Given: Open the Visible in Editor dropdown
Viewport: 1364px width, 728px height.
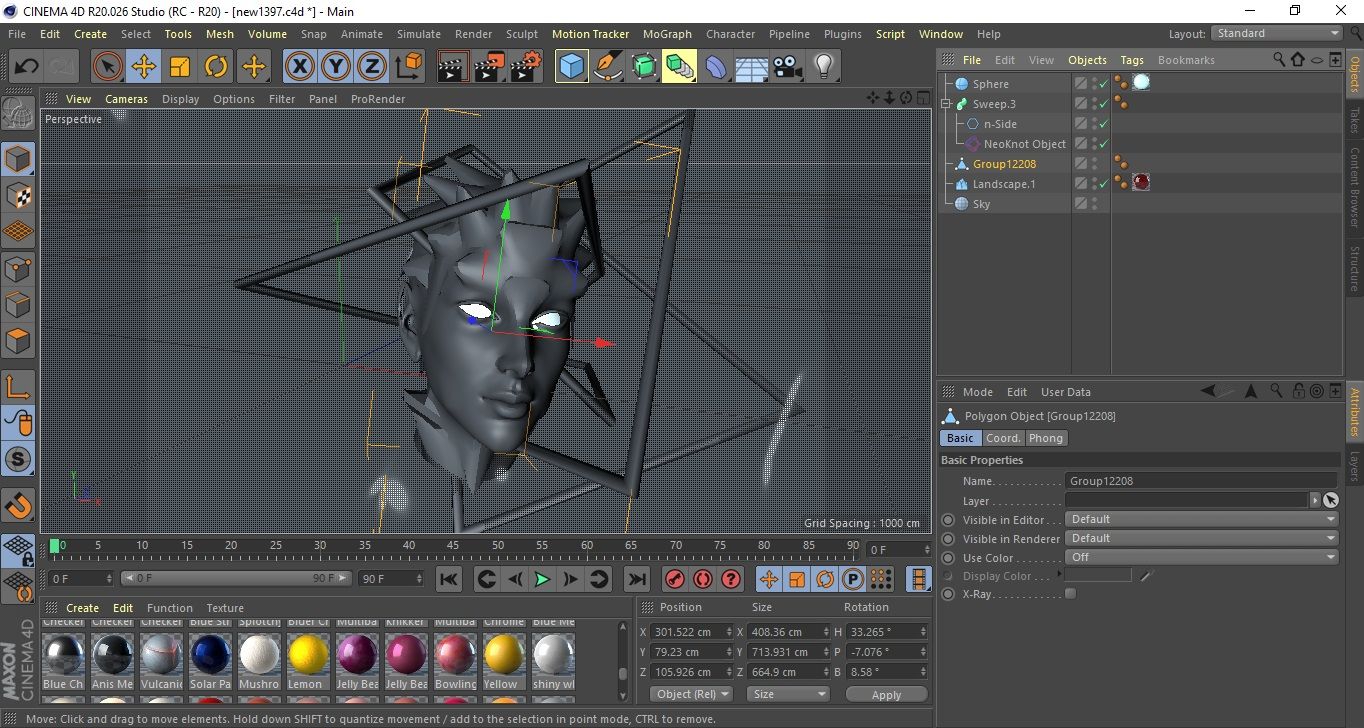Looking at the screenshot, I should click(1202, 519).
